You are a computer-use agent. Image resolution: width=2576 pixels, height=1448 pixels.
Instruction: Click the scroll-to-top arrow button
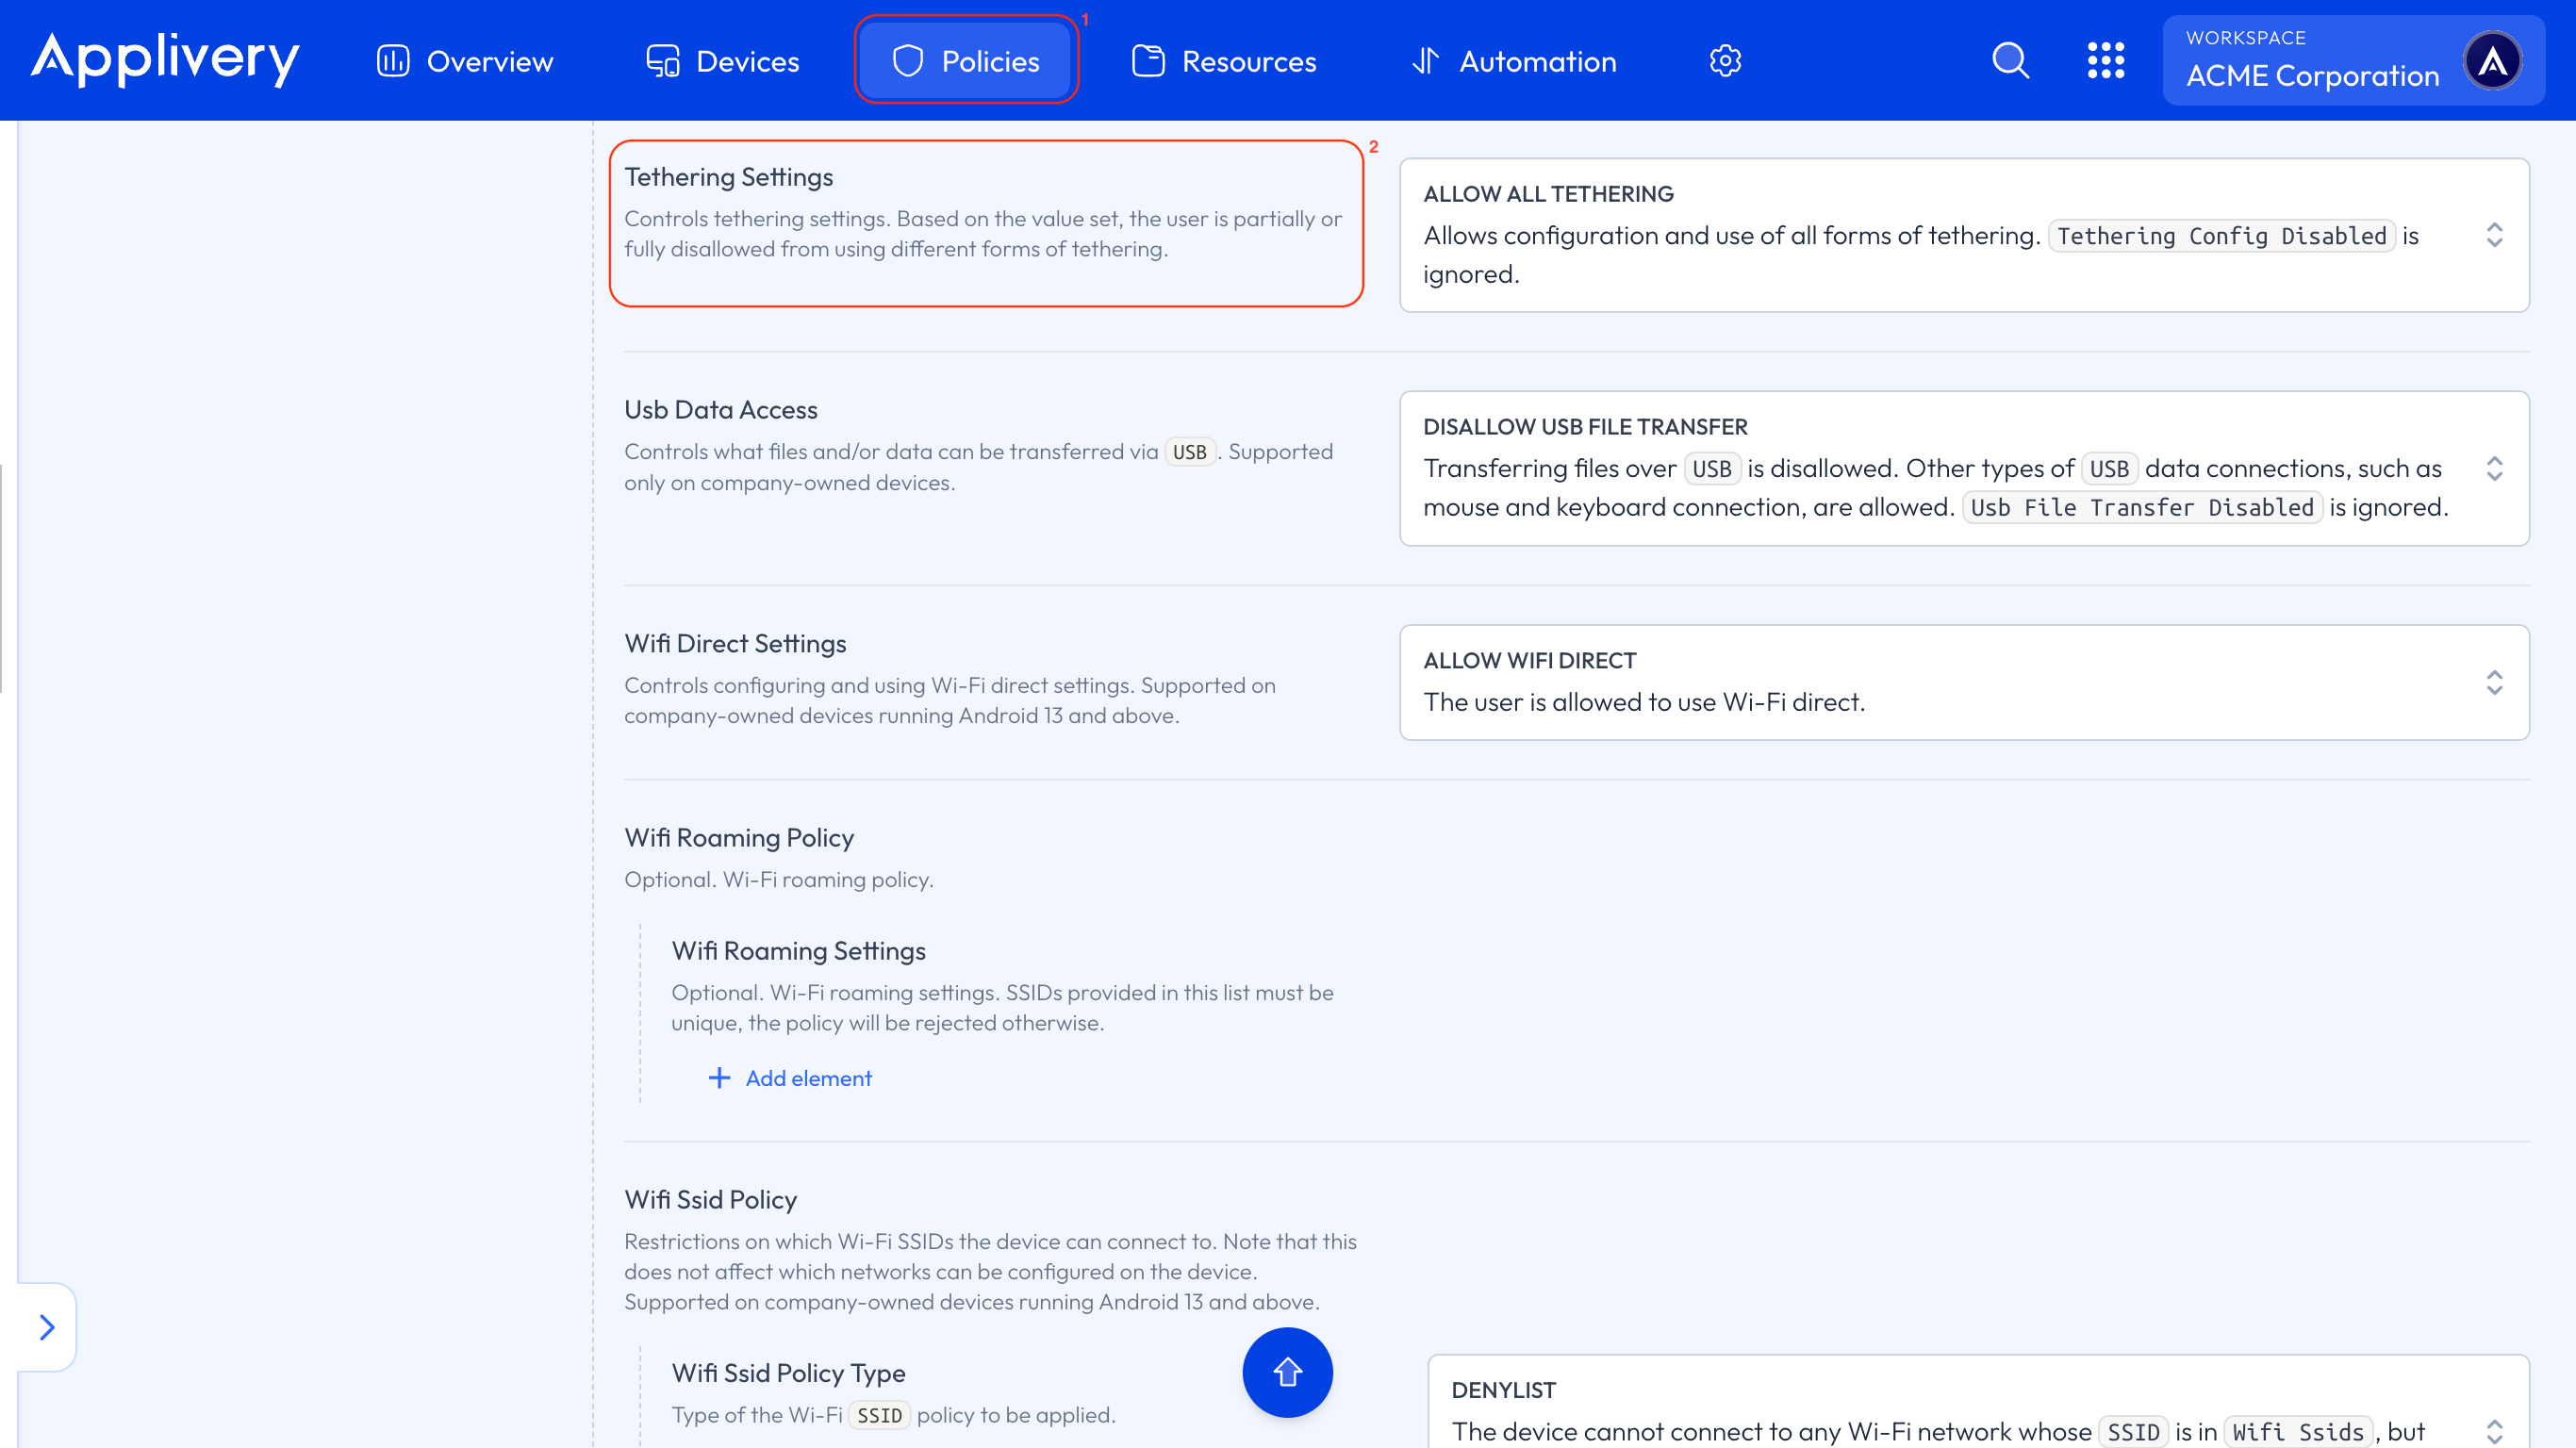pyautogui.click(x=1287, y=1372)
